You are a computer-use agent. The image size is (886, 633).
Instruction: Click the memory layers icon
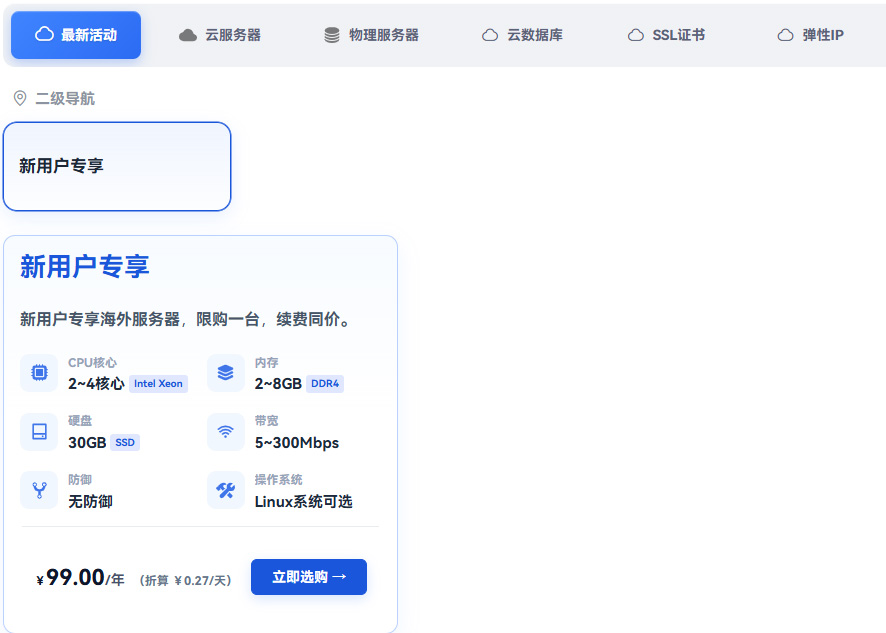coord(225,373)
